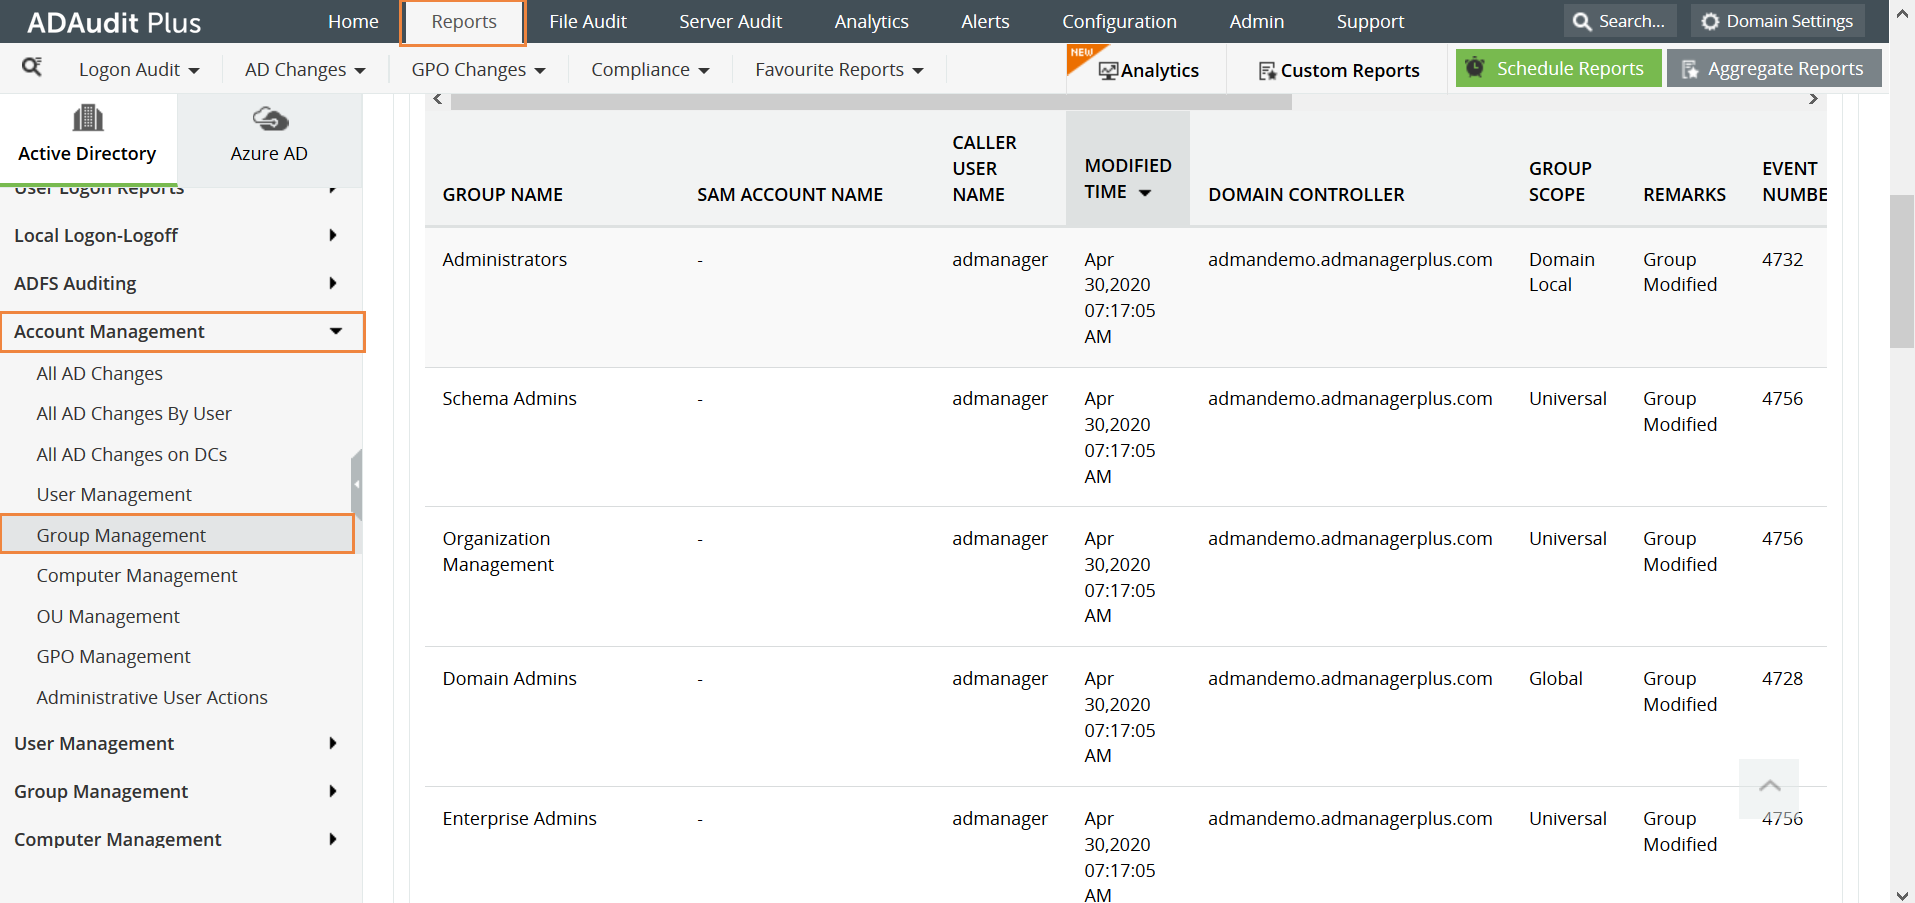This screenshot has width=1915, height=903.
Task: Go to the Home tab
Action: click(353, 21)
